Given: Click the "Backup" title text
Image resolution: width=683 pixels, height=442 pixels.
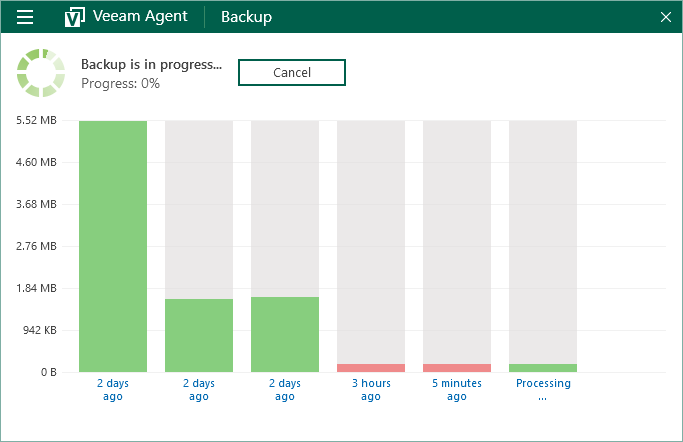Looking at the screenshot, I should pos(247,17).
